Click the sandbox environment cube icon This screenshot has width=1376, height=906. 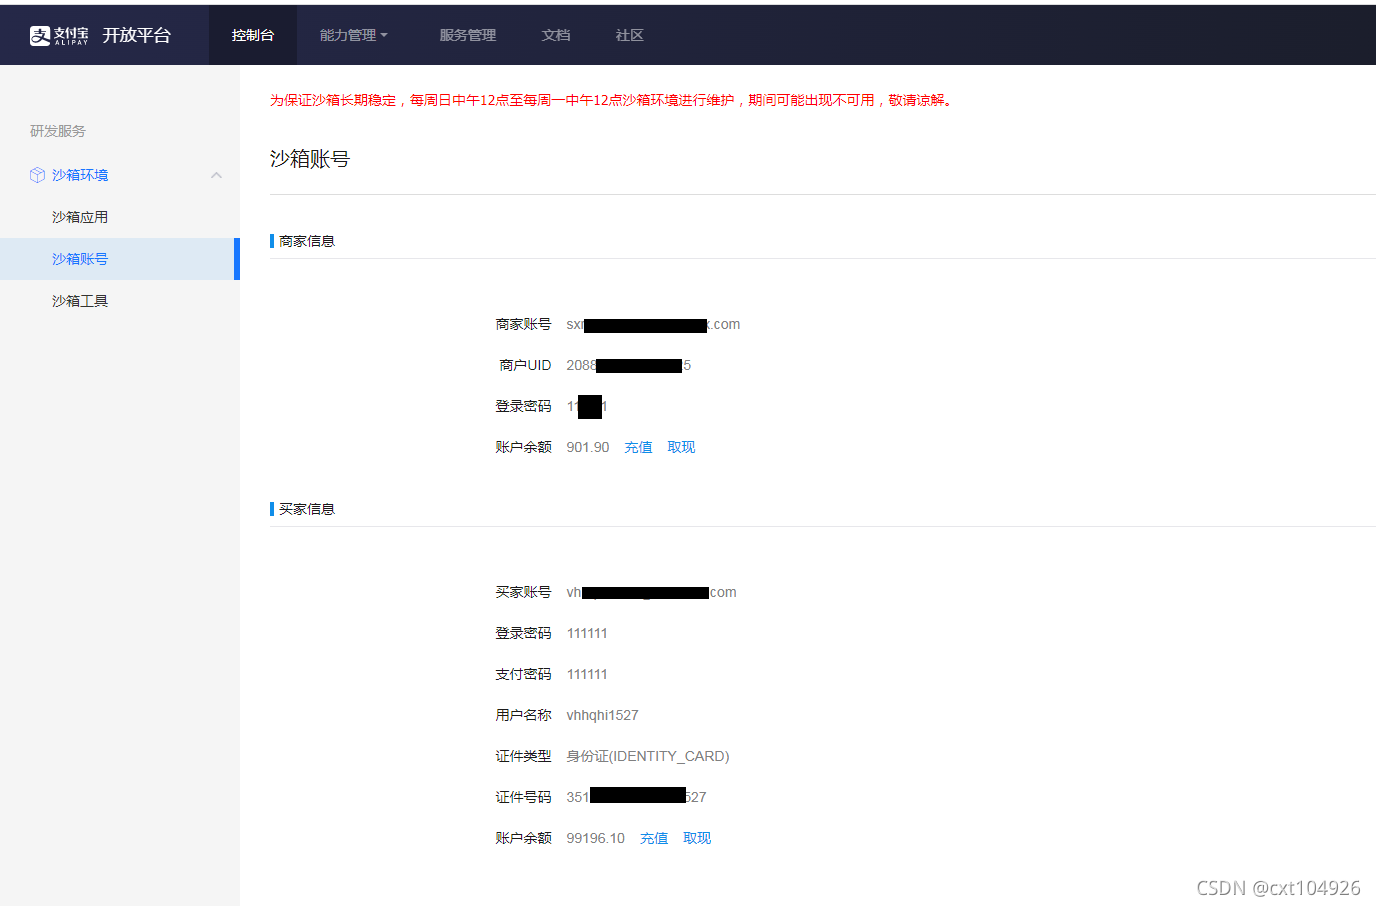point(38,175)
